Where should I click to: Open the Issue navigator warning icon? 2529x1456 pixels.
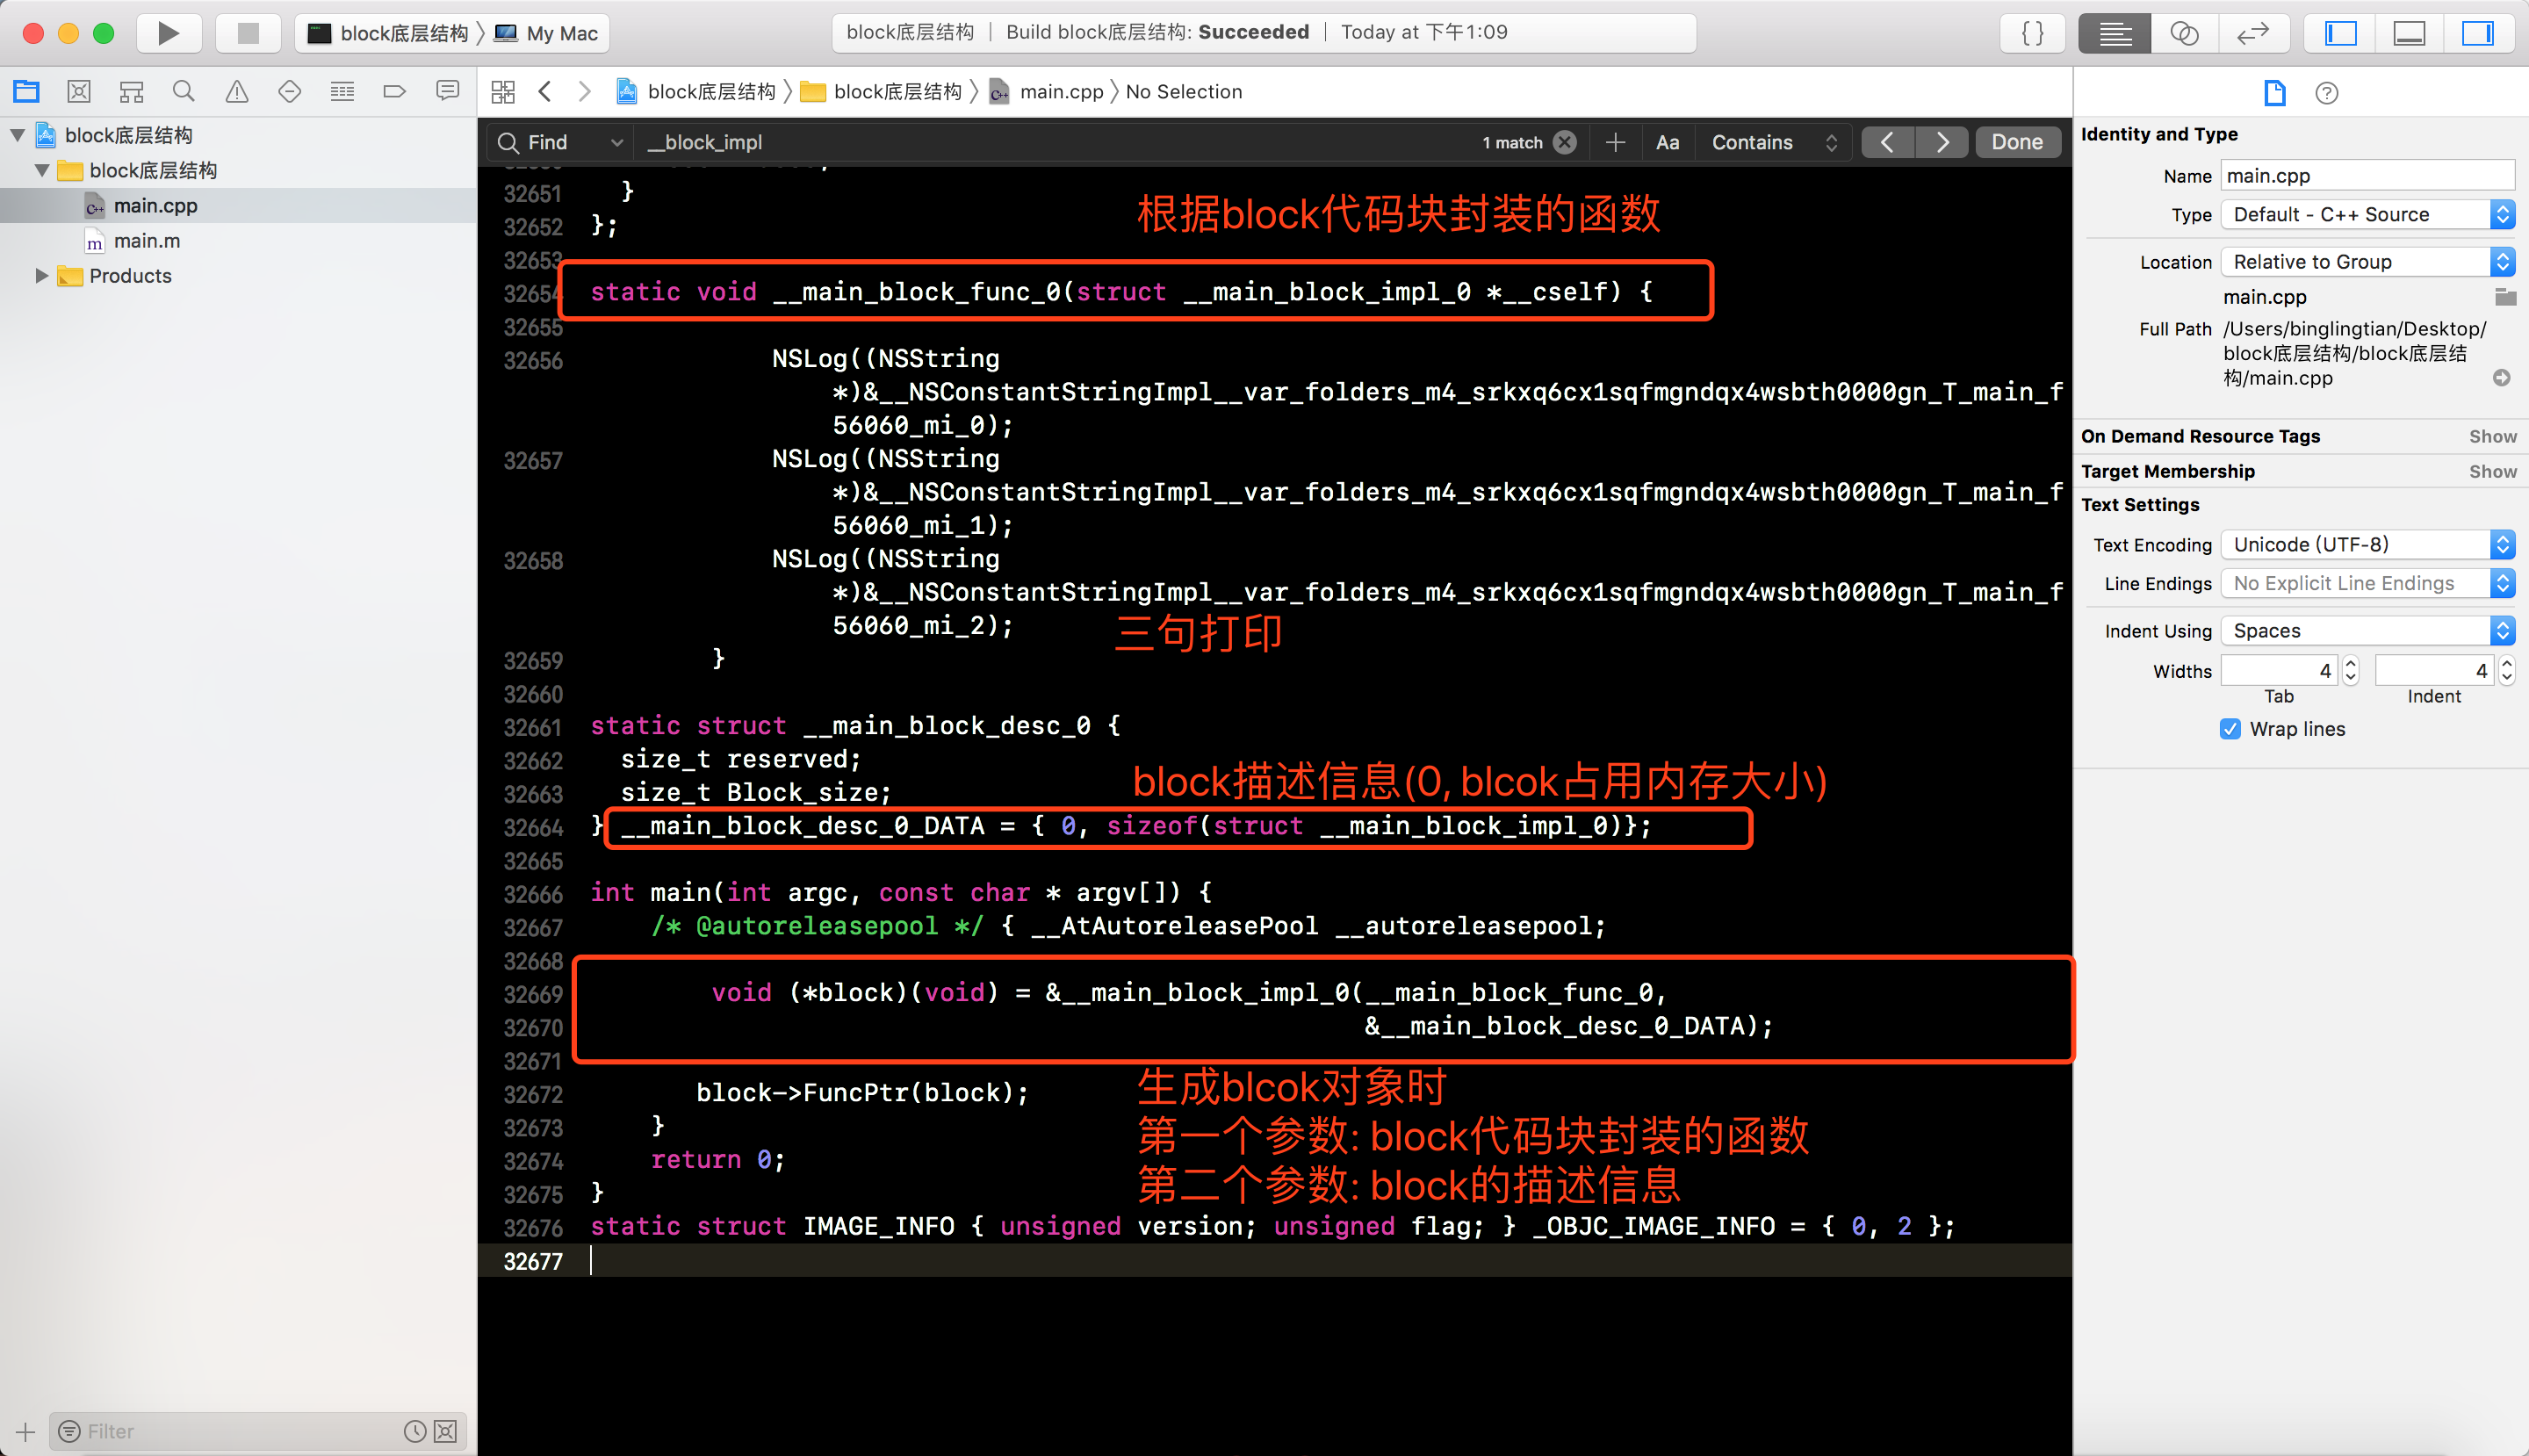coord(237,92)
